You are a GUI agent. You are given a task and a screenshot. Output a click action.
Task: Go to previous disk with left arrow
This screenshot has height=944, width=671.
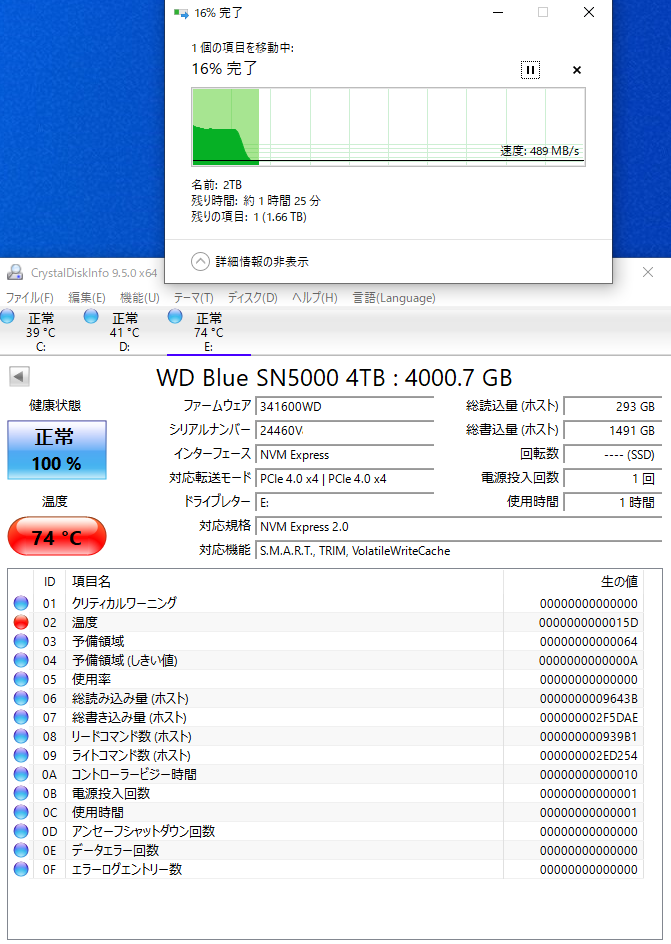tap(19, 377)
